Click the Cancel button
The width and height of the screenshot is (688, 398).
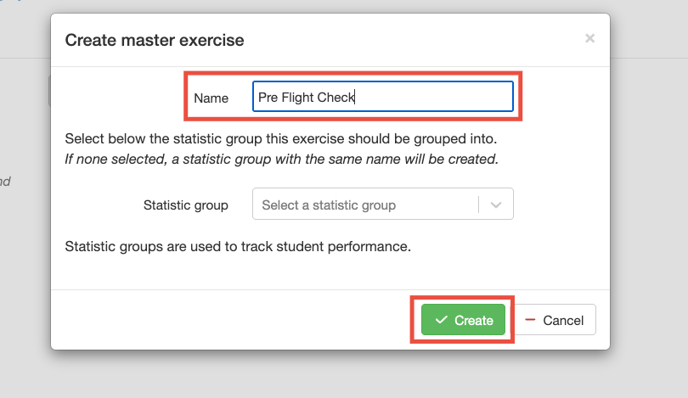(555, 320)
